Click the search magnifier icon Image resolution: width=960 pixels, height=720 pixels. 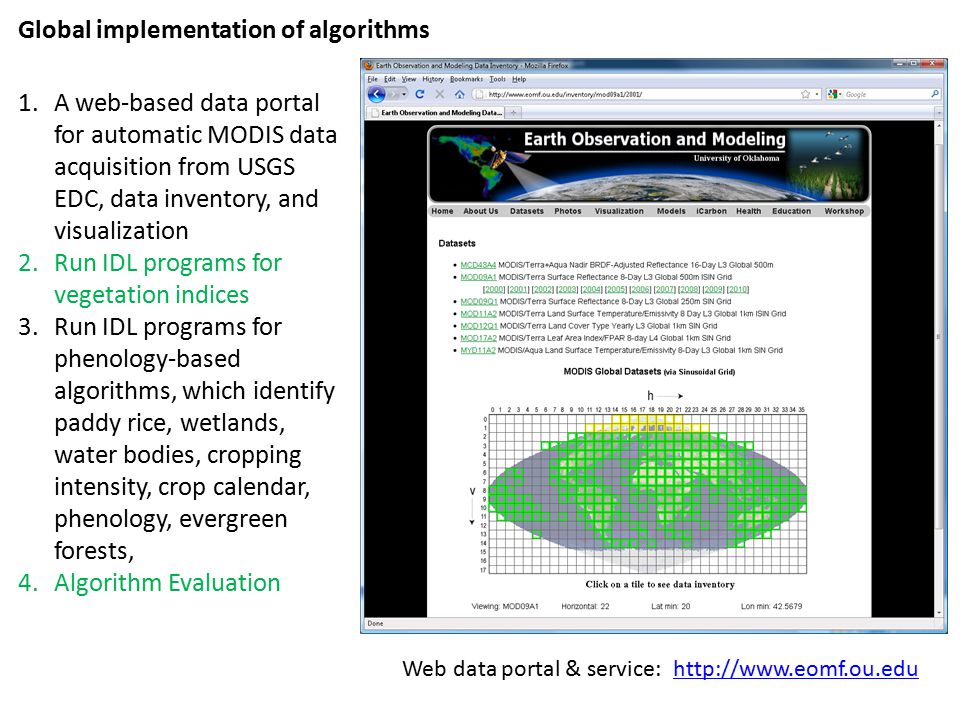(935, 94)
